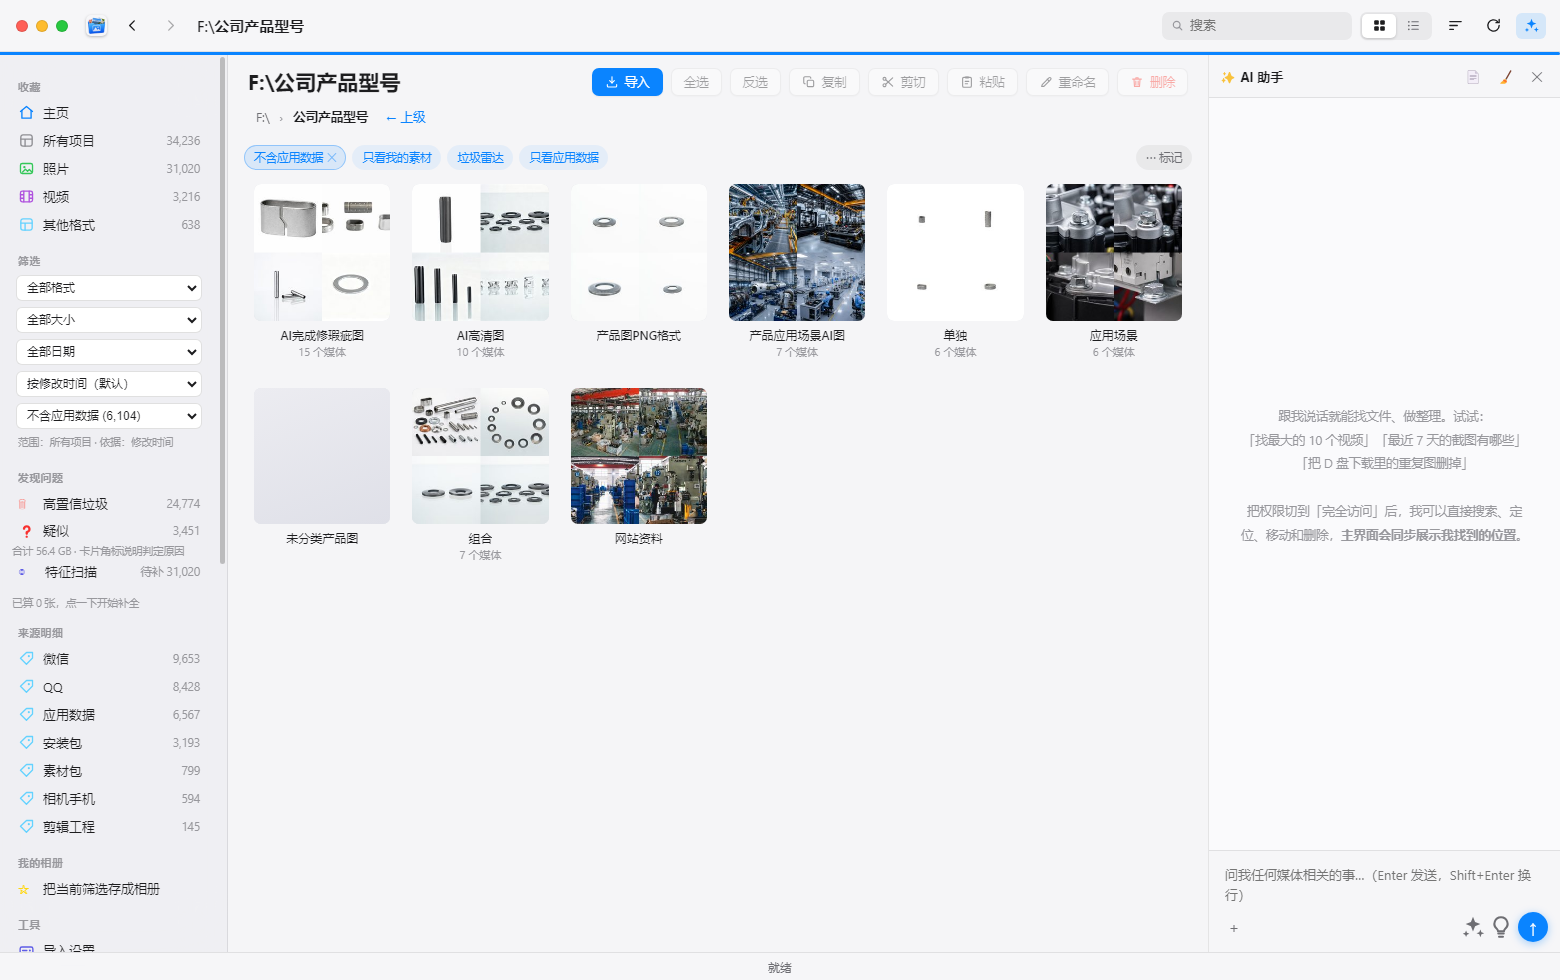1560x980 pixels.
Task: Toggle 只看应用数据 filter chip
Action: pos(564,157)
